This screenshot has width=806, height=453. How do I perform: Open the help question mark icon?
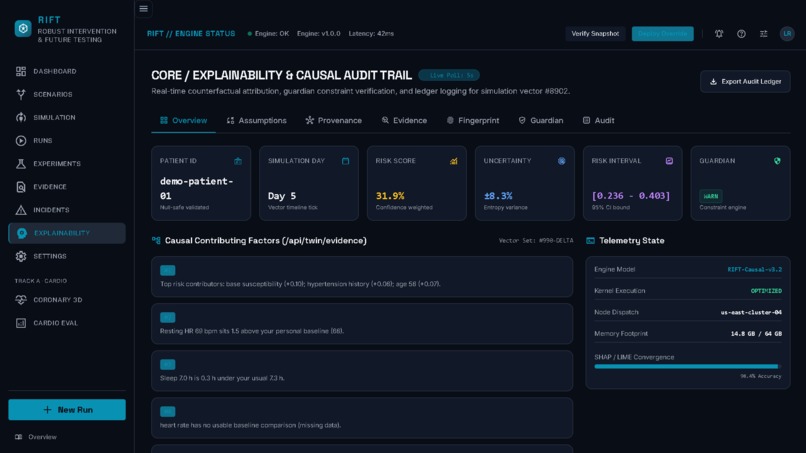click(x=741, y=33)
